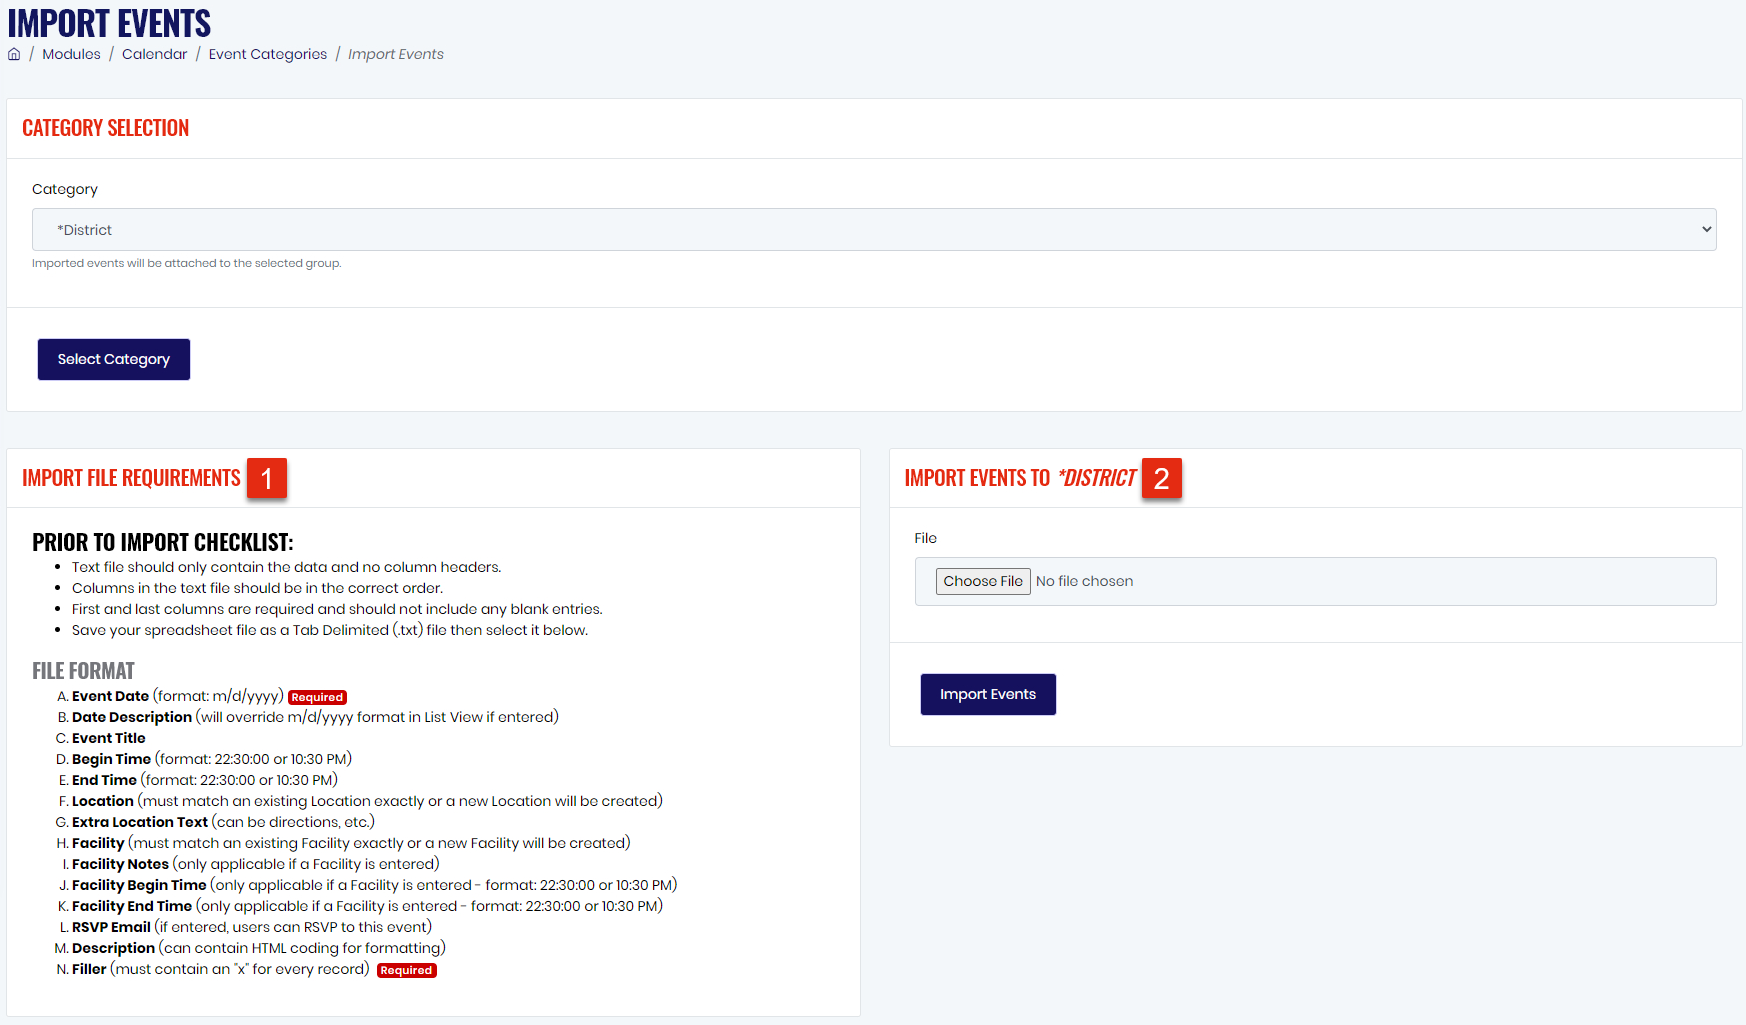Click the End Time format line

(205, 780)
